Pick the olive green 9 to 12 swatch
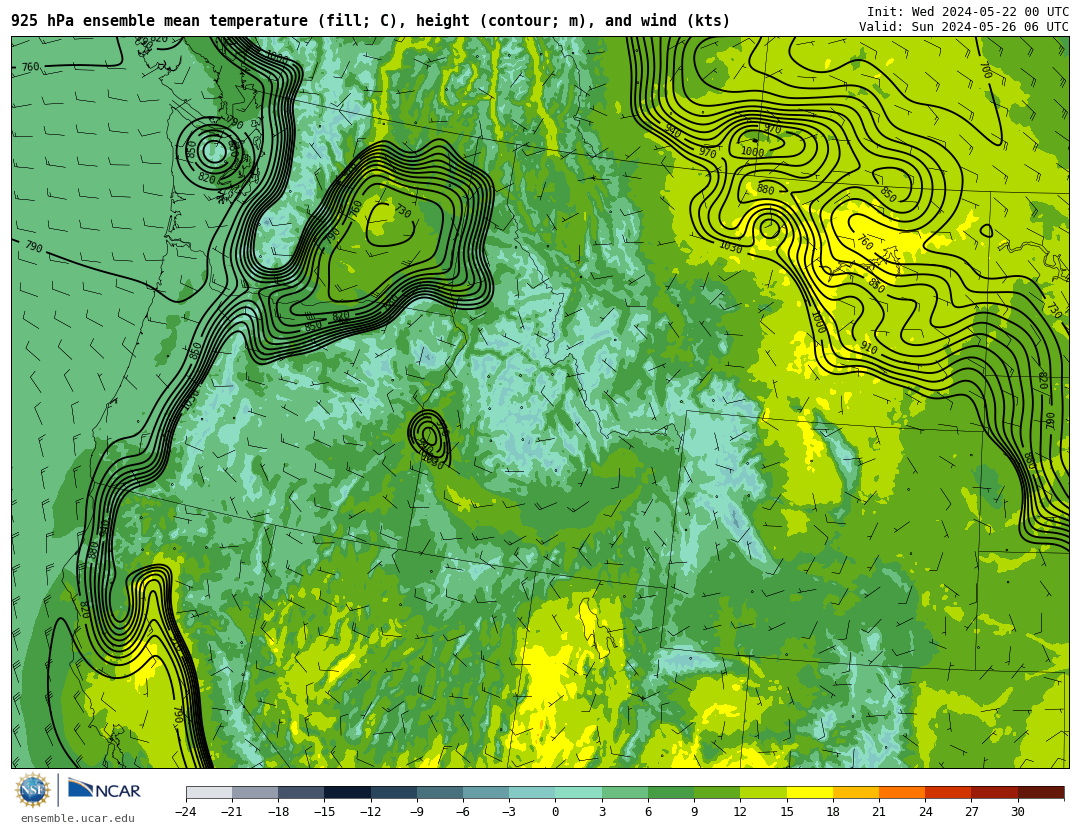The image size is (1080, 831). (x=717, y=792)
